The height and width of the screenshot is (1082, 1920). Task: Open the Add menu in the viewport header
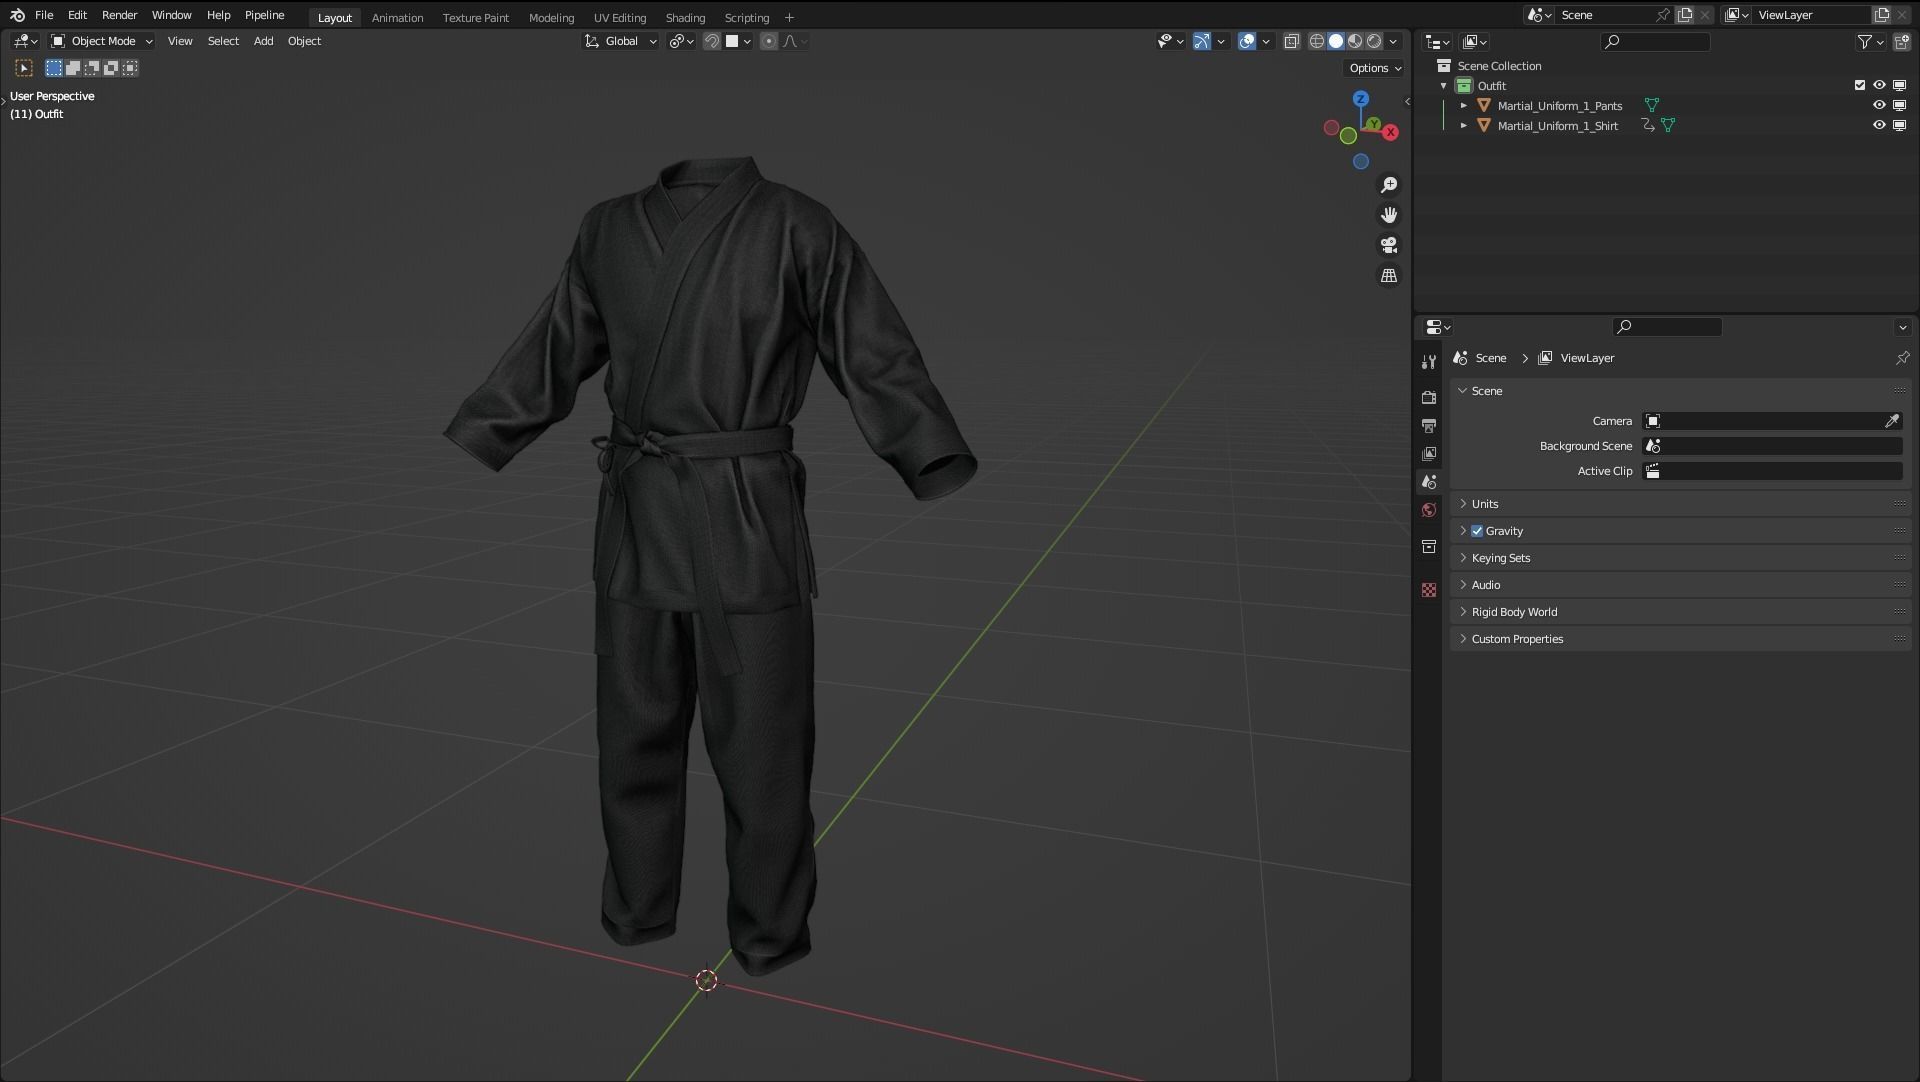click(263, 41)
